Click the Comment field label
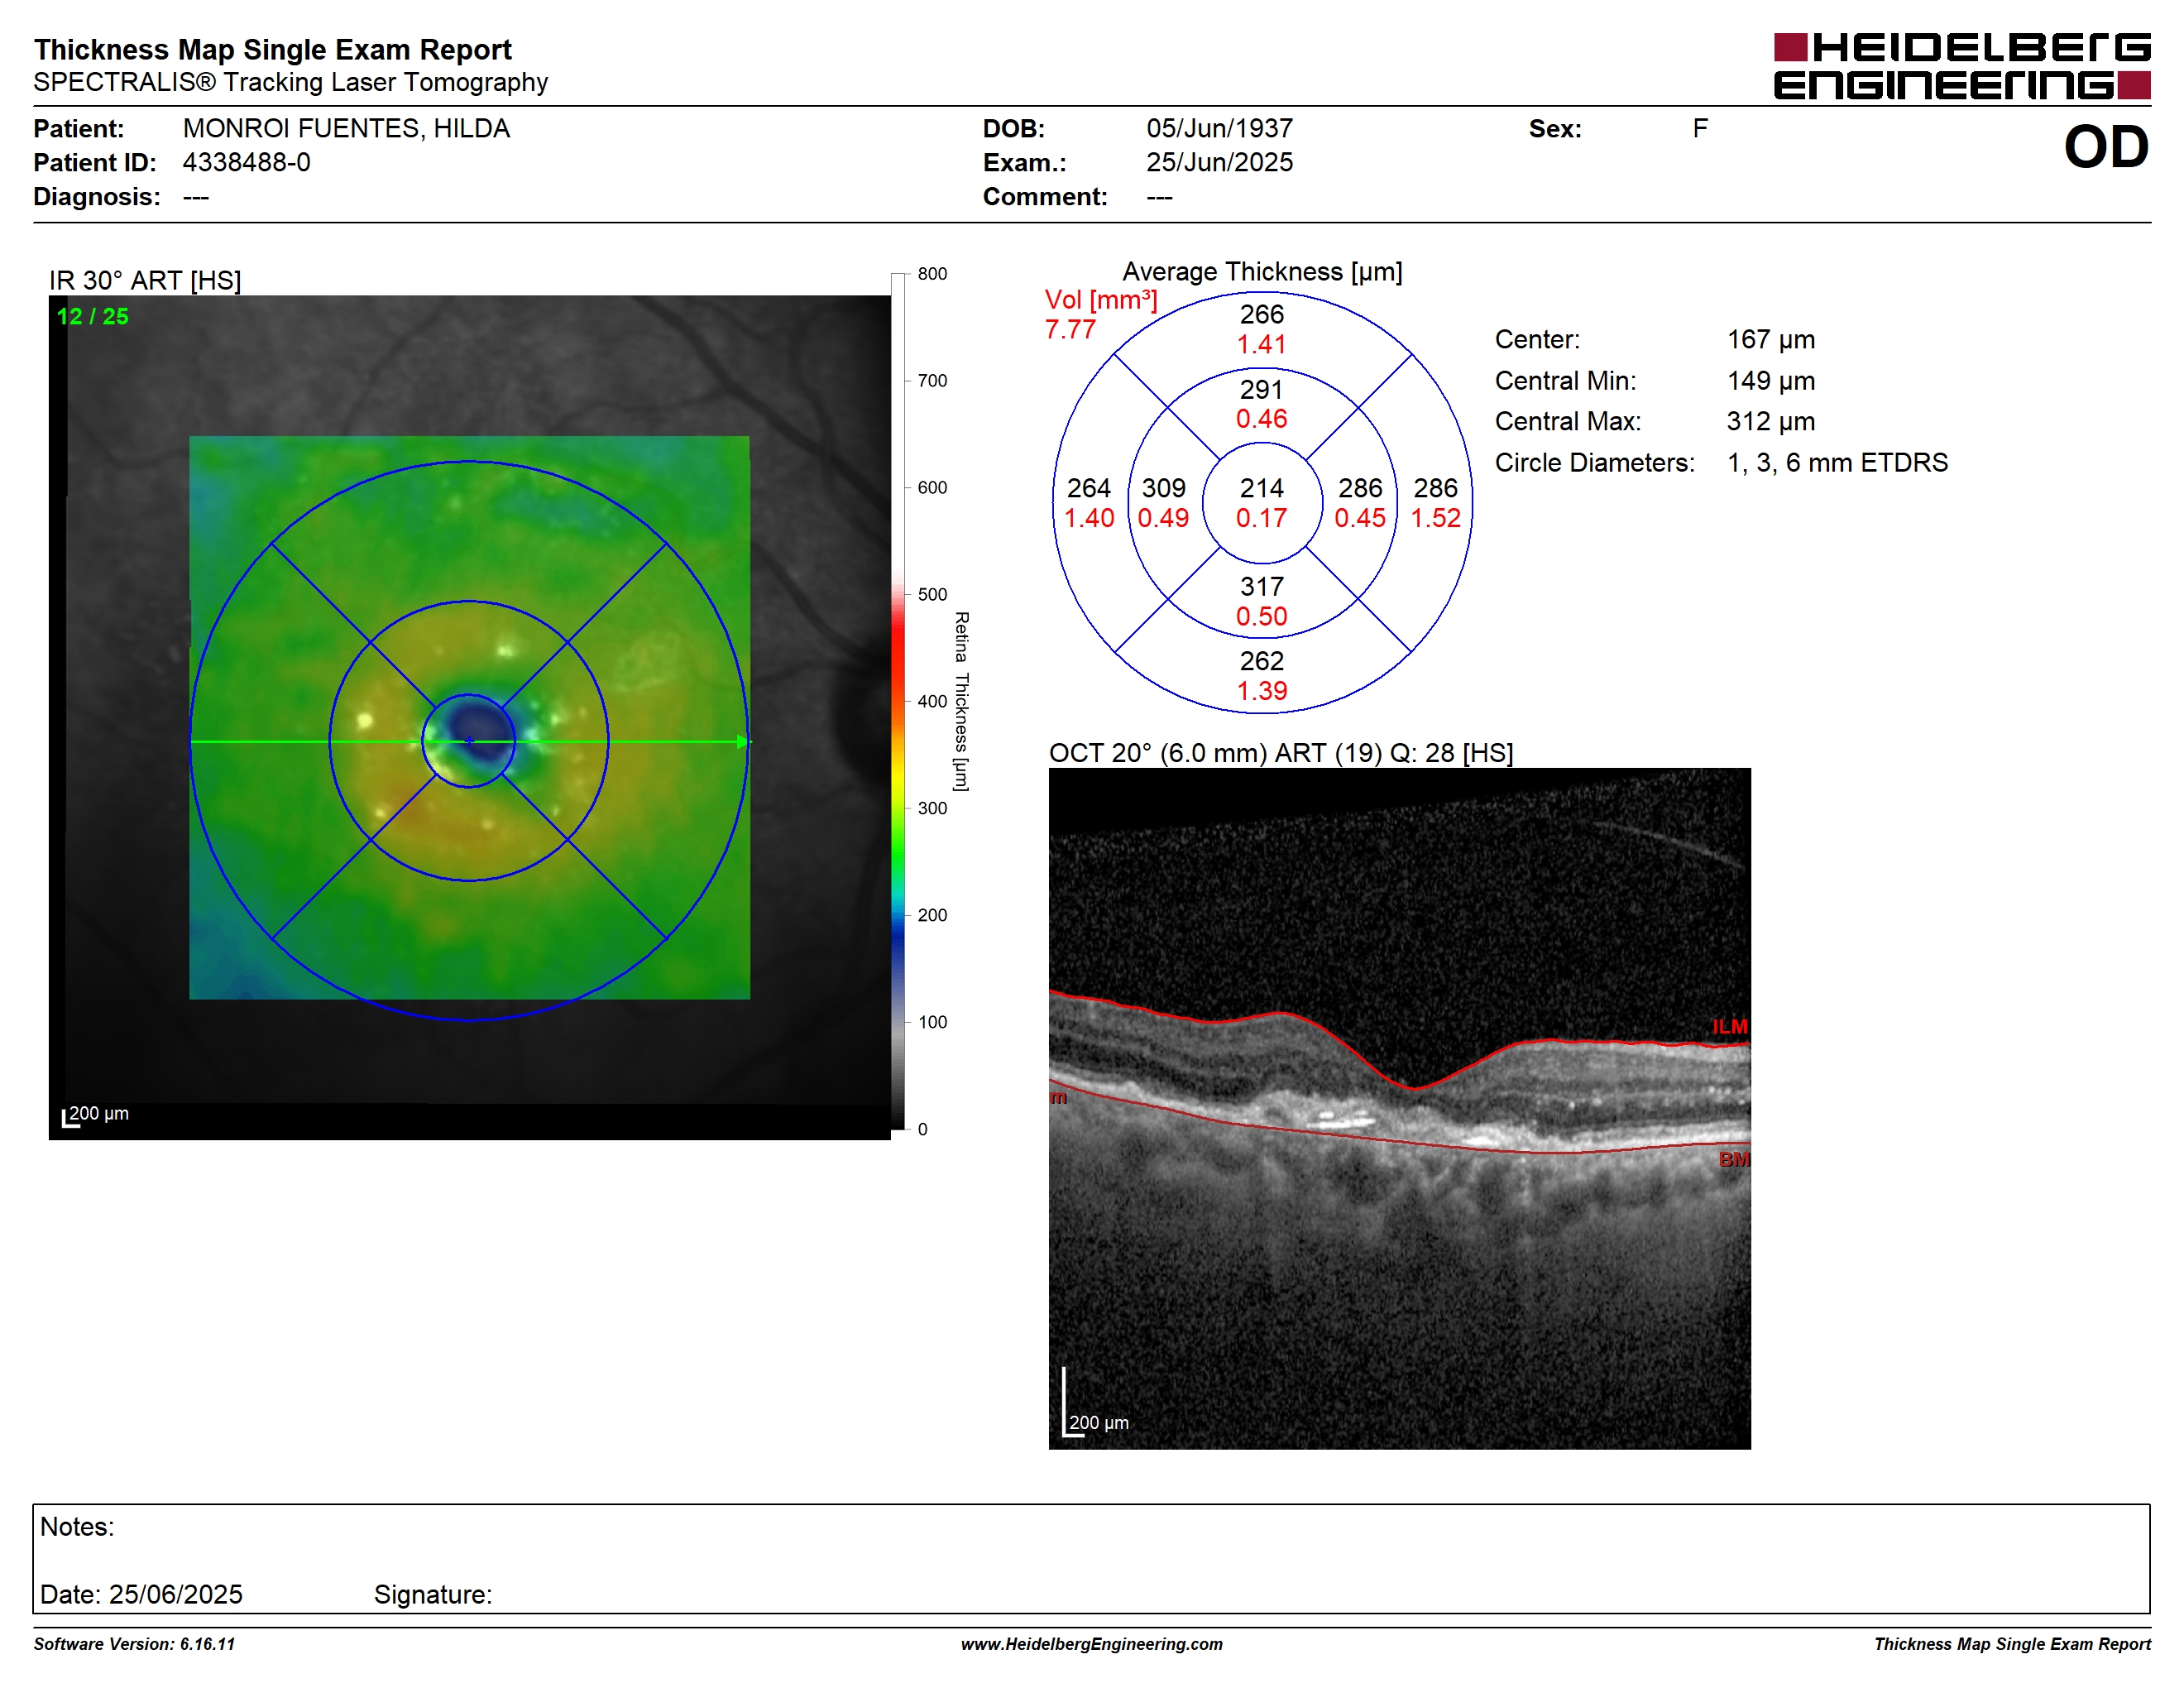Image resolution: width=2184 pixels, height=1688 pixels. tap(1045, 196)
